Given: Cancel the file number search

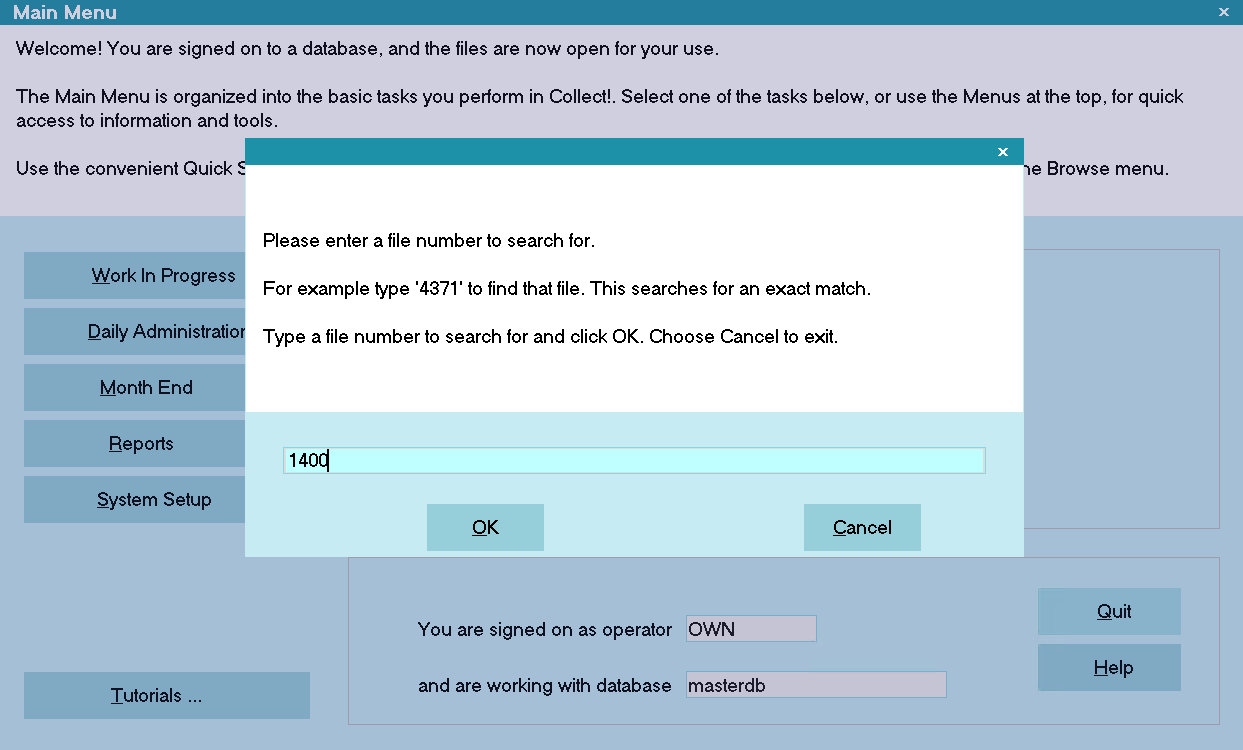Looking at the screenshot, I should 862,527.
